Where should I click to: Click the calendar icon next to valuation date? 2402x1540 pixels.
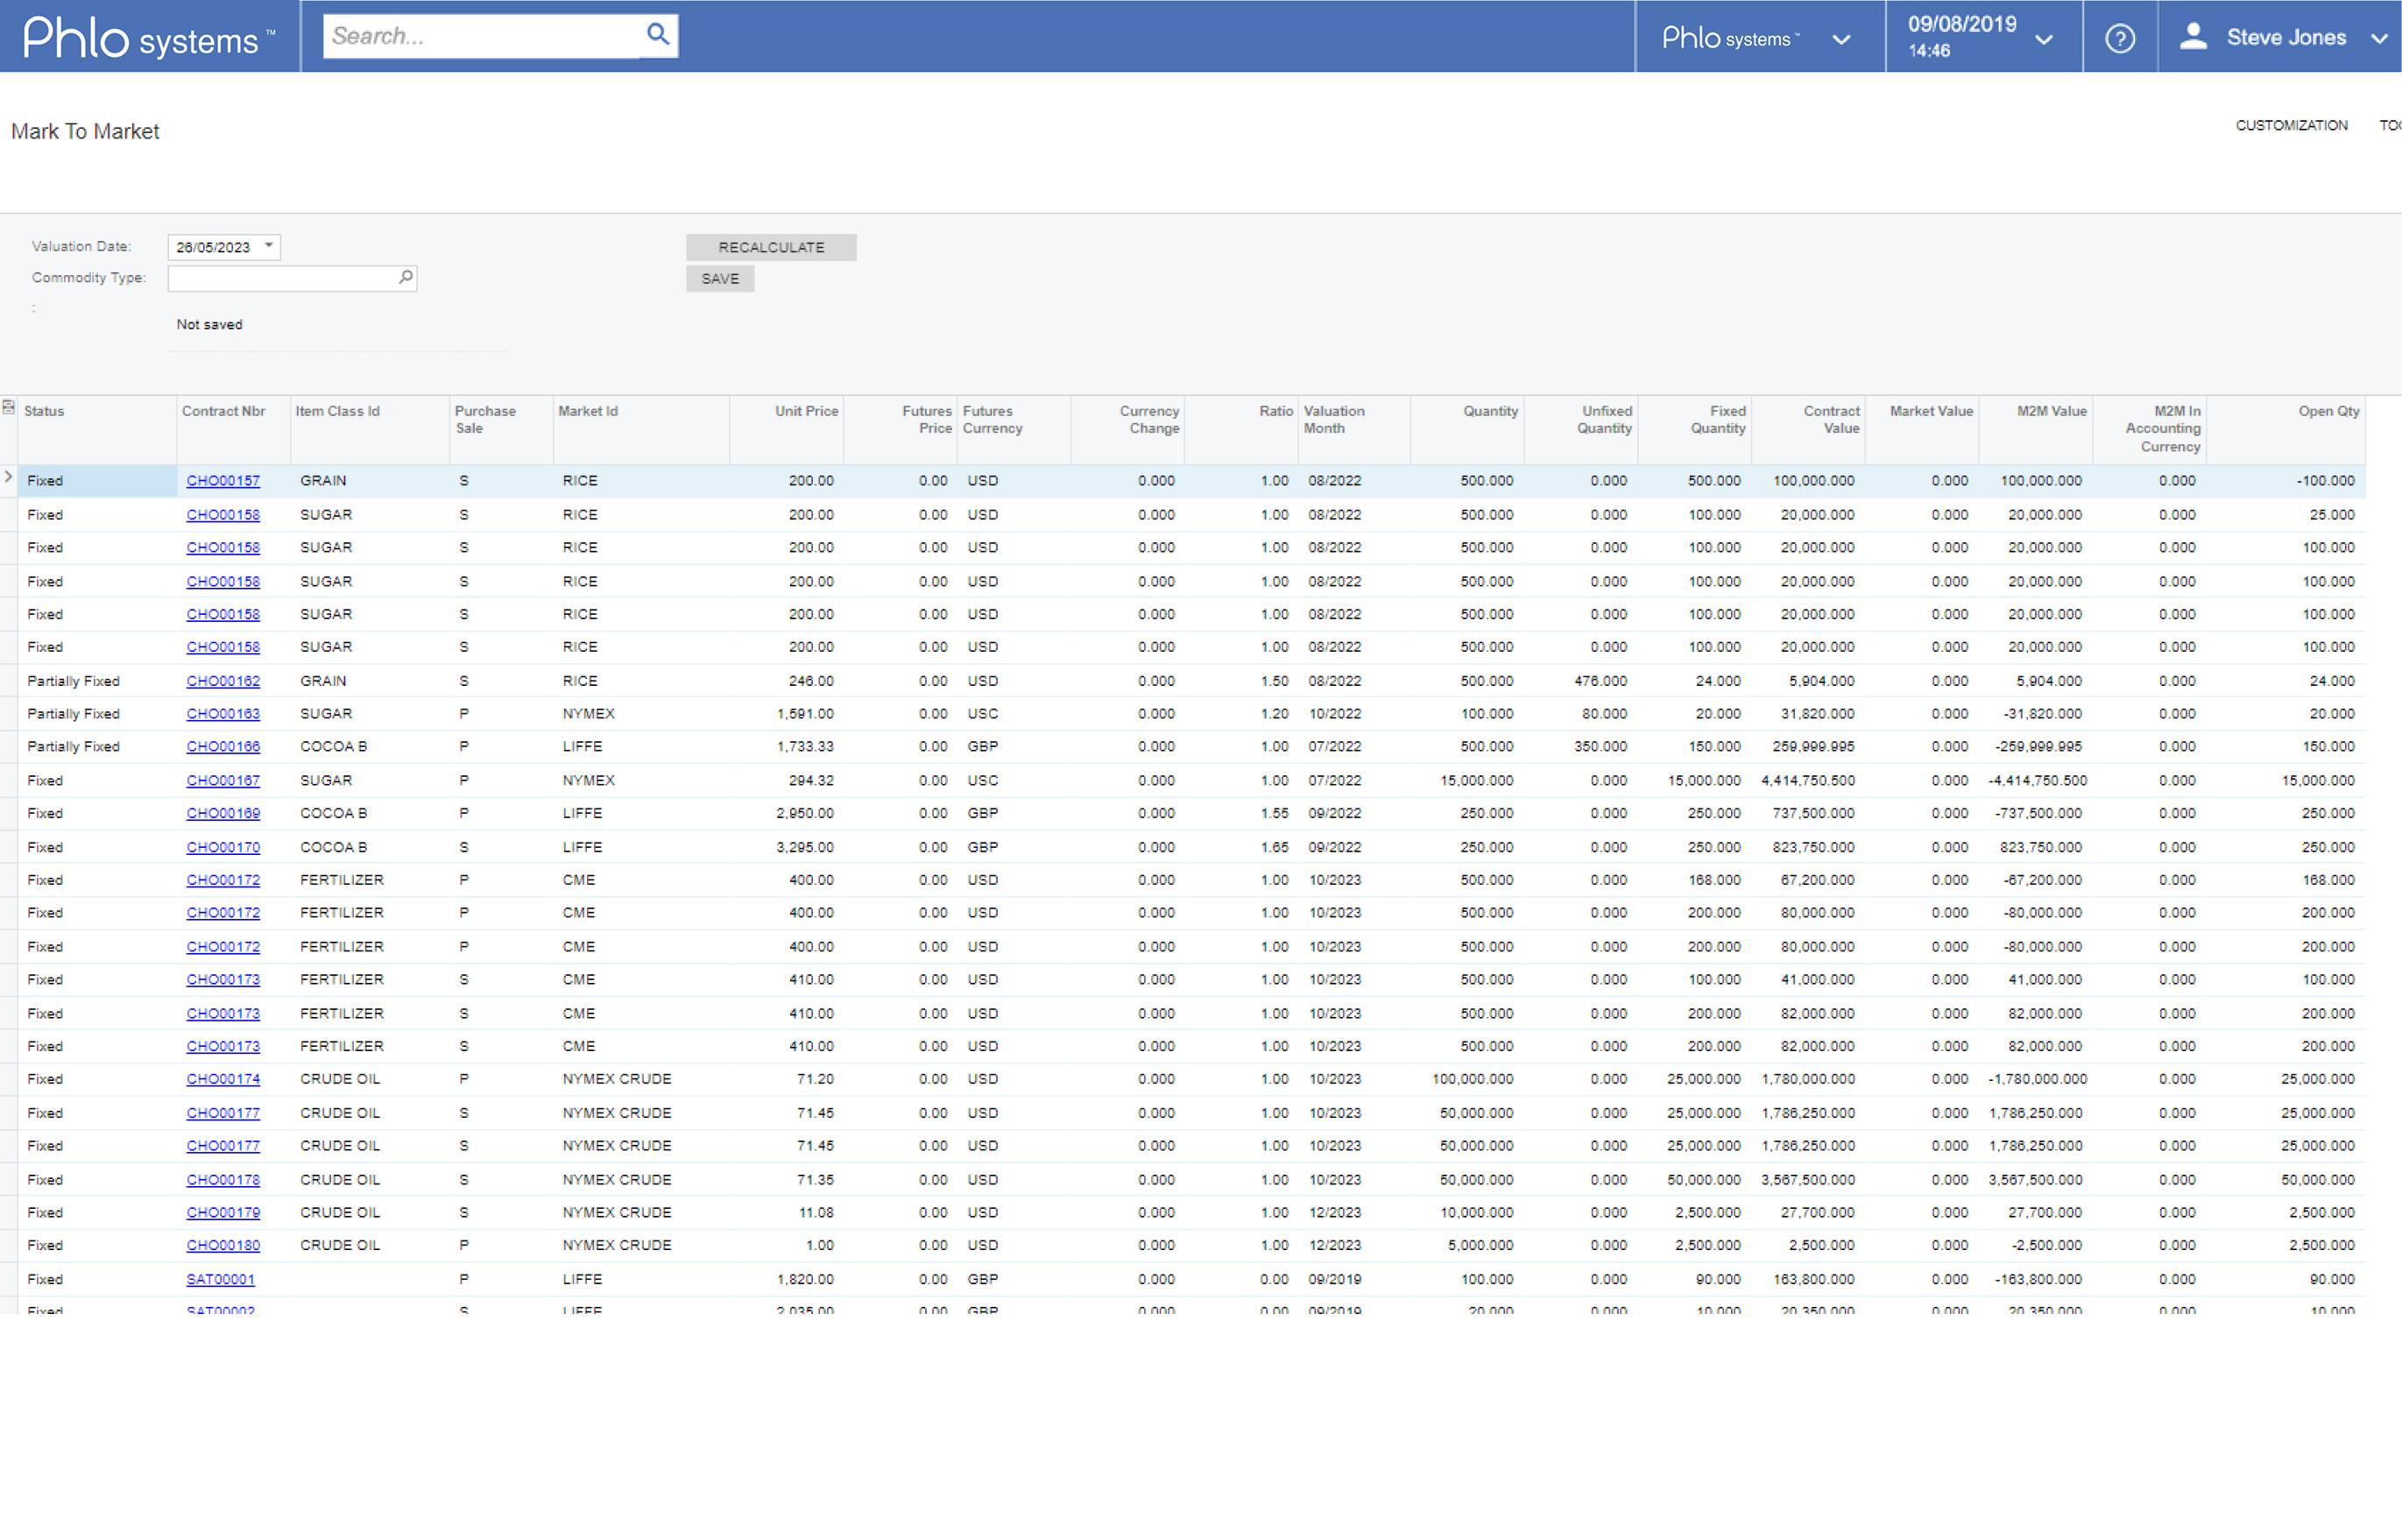[x=272, y=245]
